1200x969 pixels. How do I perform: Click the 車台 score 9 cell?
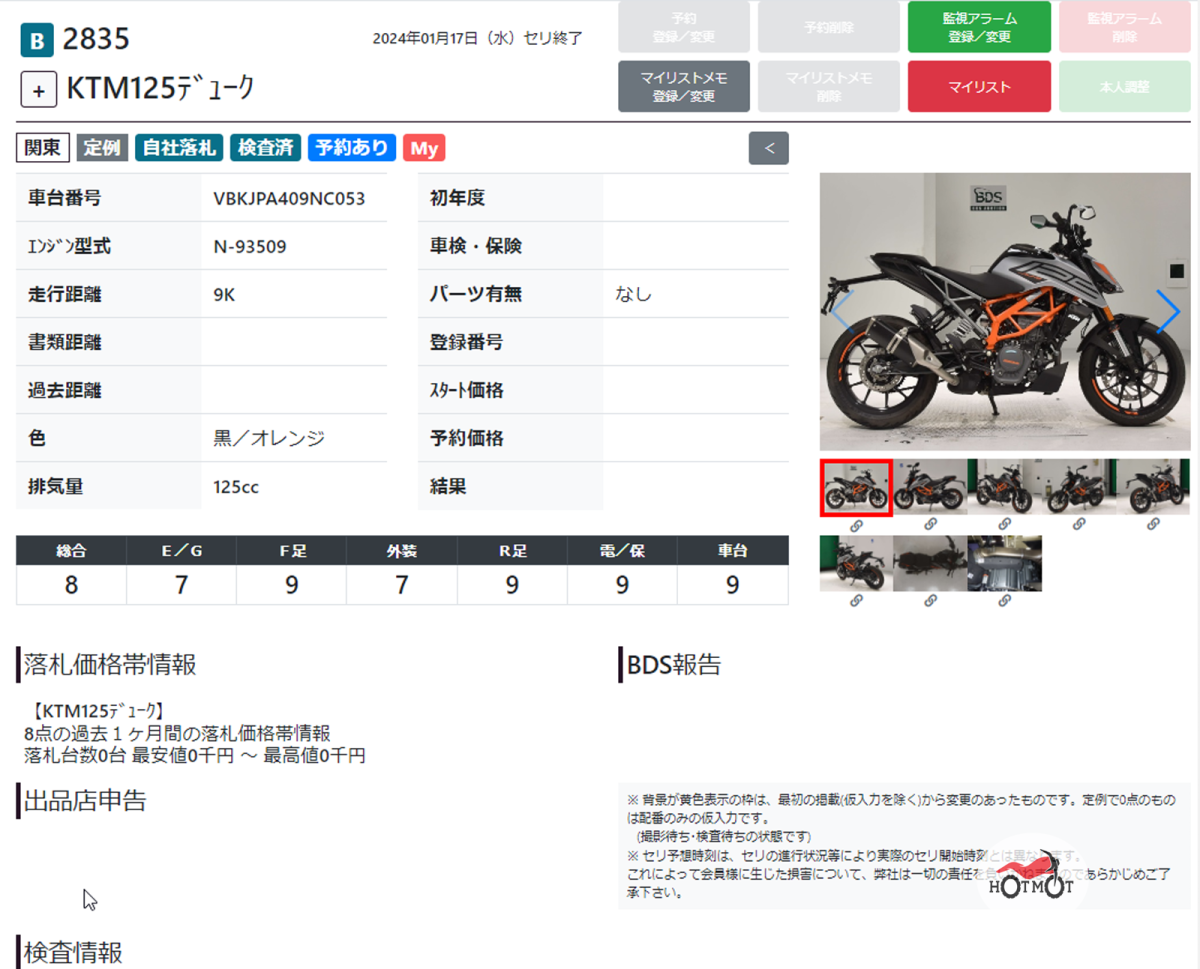[733, 585]
